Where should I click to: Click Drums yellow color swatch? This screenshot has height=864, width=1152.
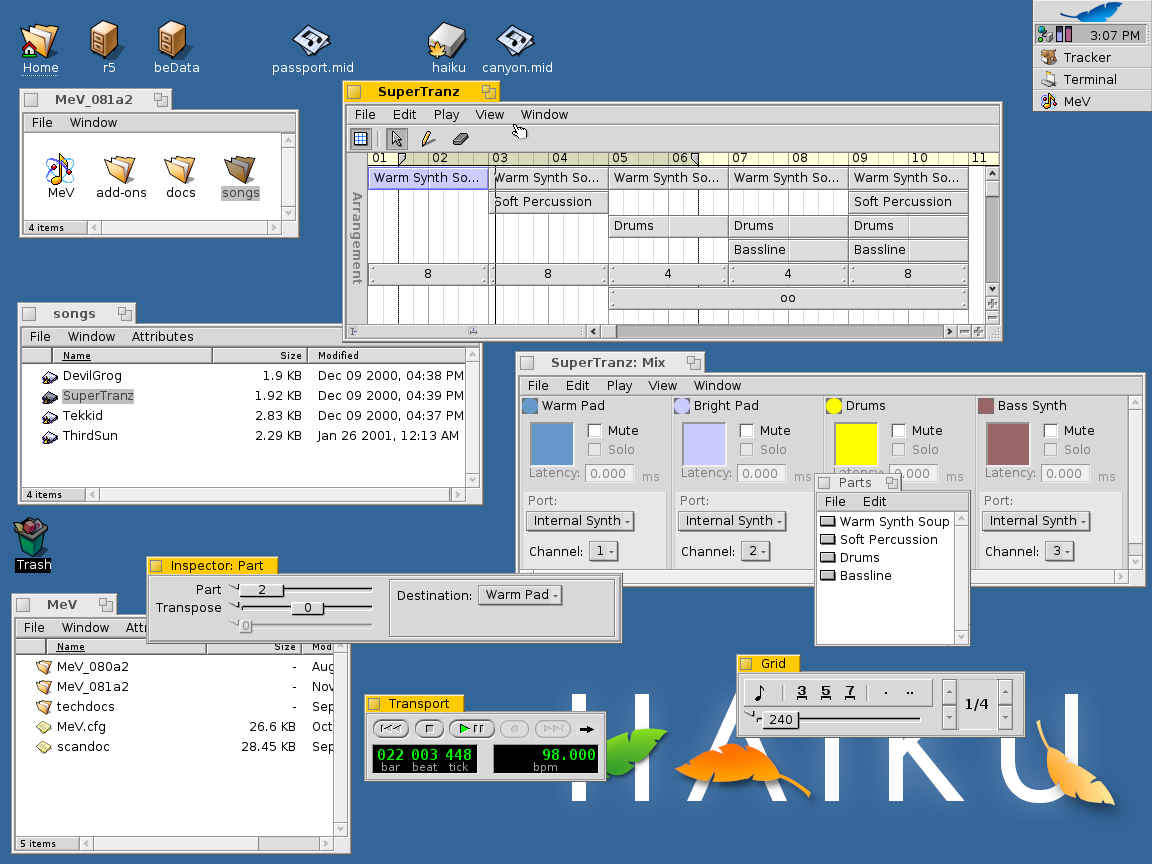coord(856,444)
